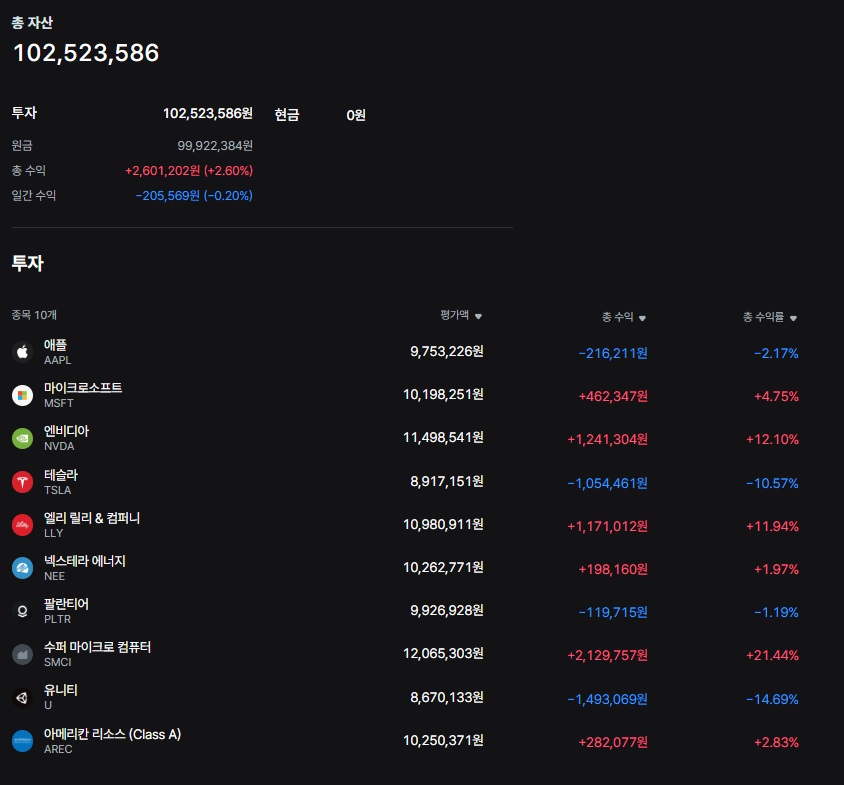This screenshot has width=844, height=785.
Task: Click Eli Lilly profit +1,171,012원
Action: [x=608, y=527]
